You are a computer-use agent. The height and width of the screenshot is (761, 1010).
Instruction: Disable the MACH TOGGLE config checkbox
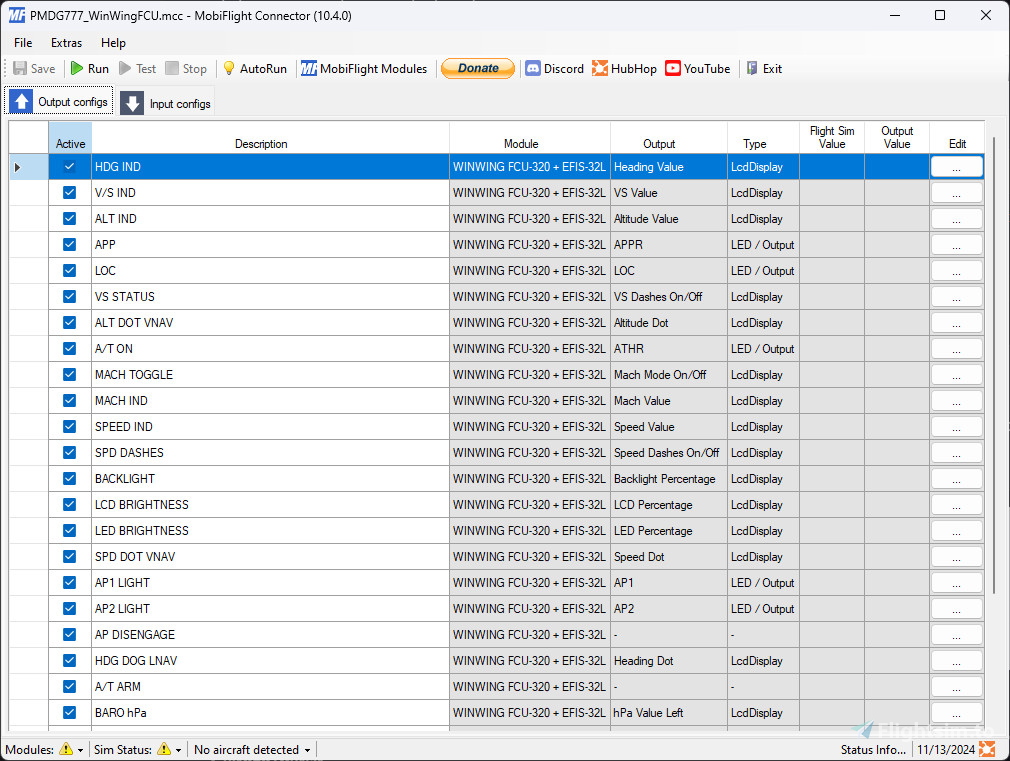[x=70, y=375]
